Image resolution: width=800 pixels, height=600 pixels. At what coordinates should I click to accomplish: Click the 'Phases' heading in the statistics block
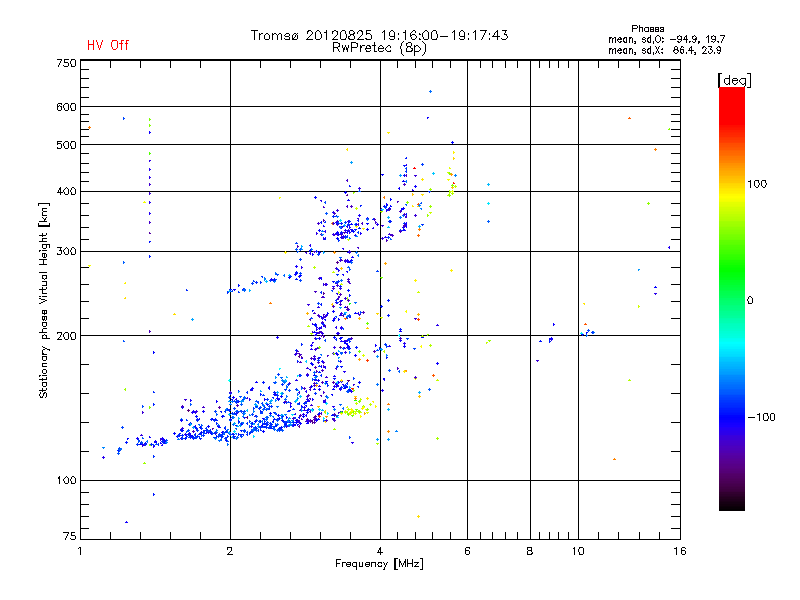click(647, 29)
